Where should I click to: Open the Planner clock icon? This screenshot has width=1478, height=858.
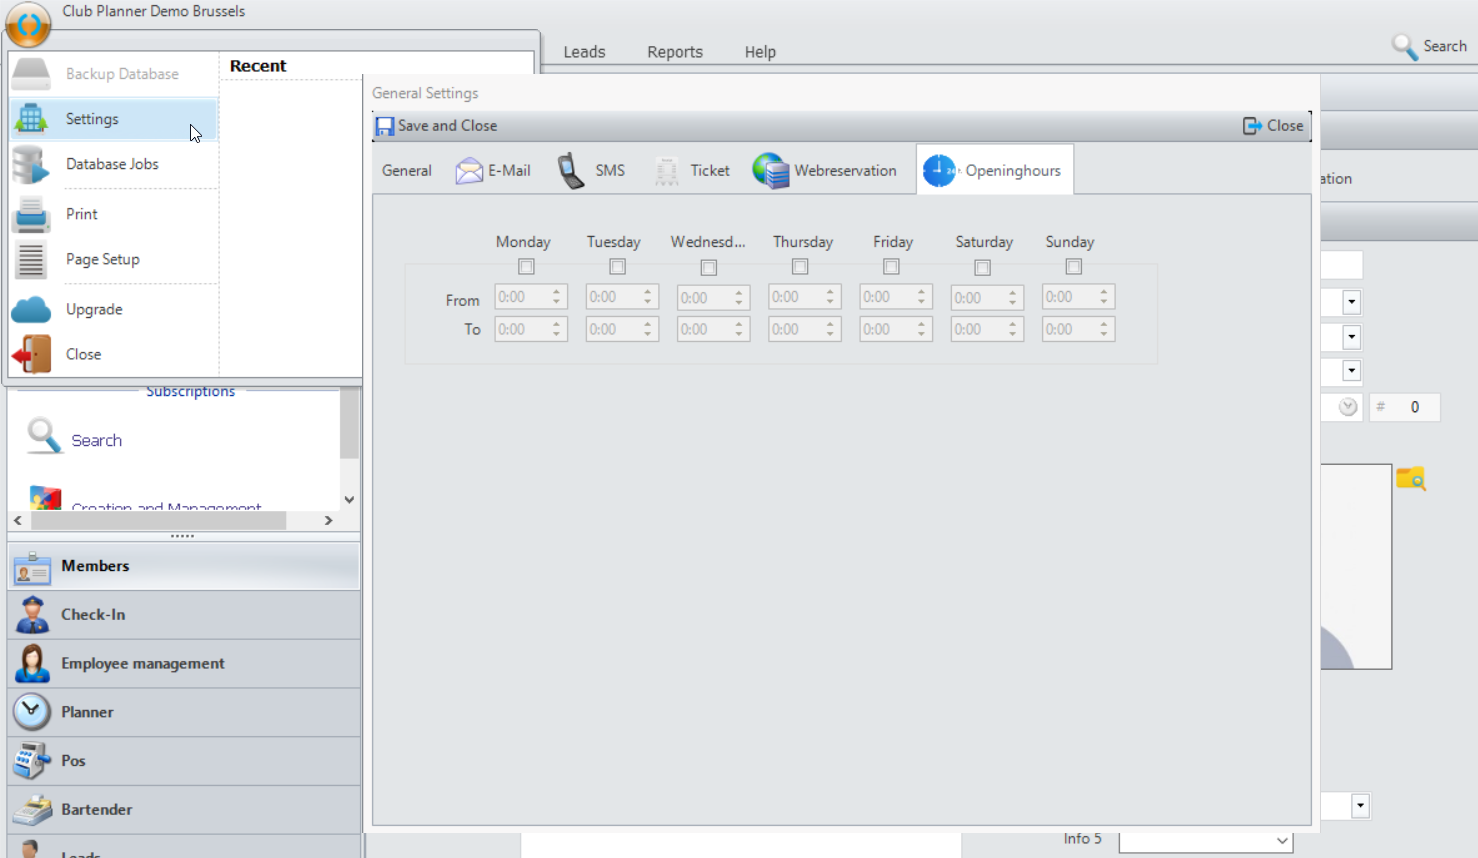[32, 712]
